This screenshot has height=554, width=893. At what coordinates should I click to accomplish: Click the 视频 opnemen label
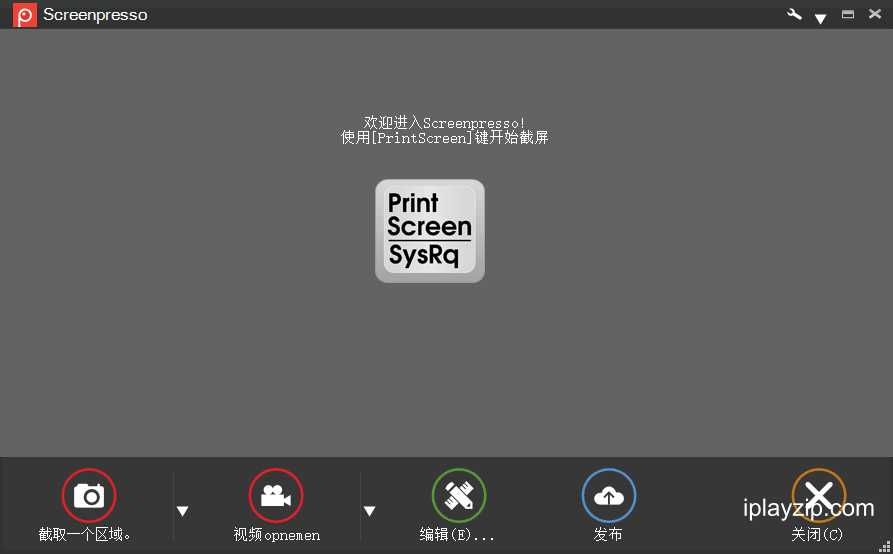277,534
